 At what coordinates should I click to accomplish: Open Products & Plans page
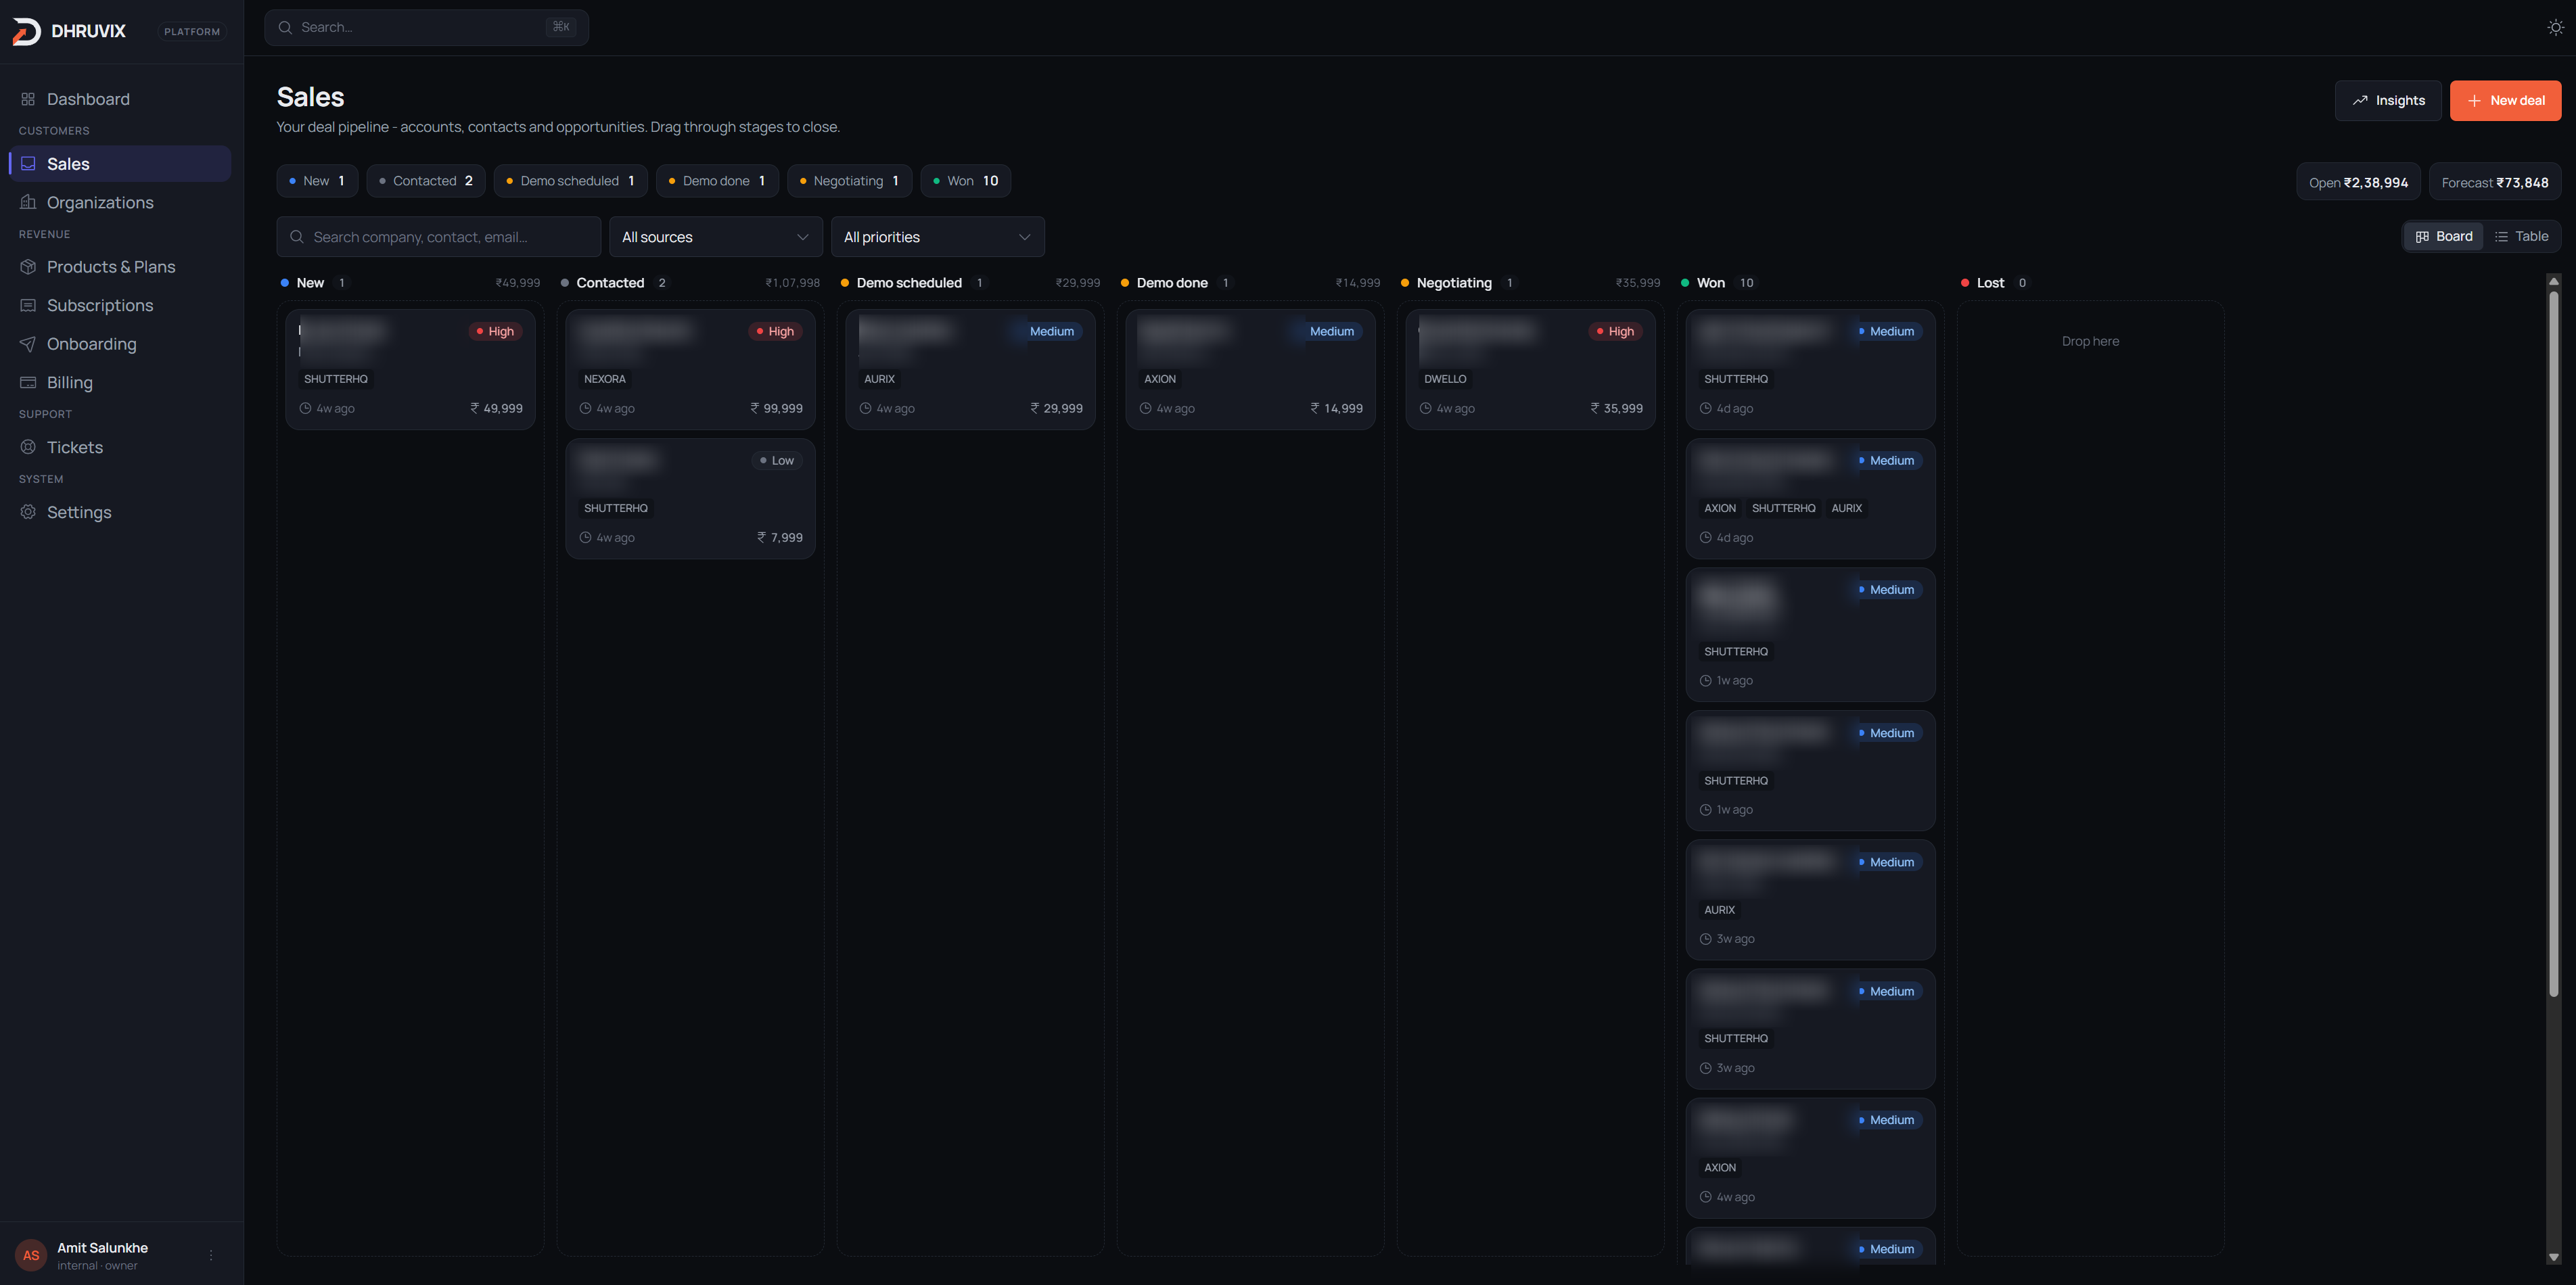120,267
